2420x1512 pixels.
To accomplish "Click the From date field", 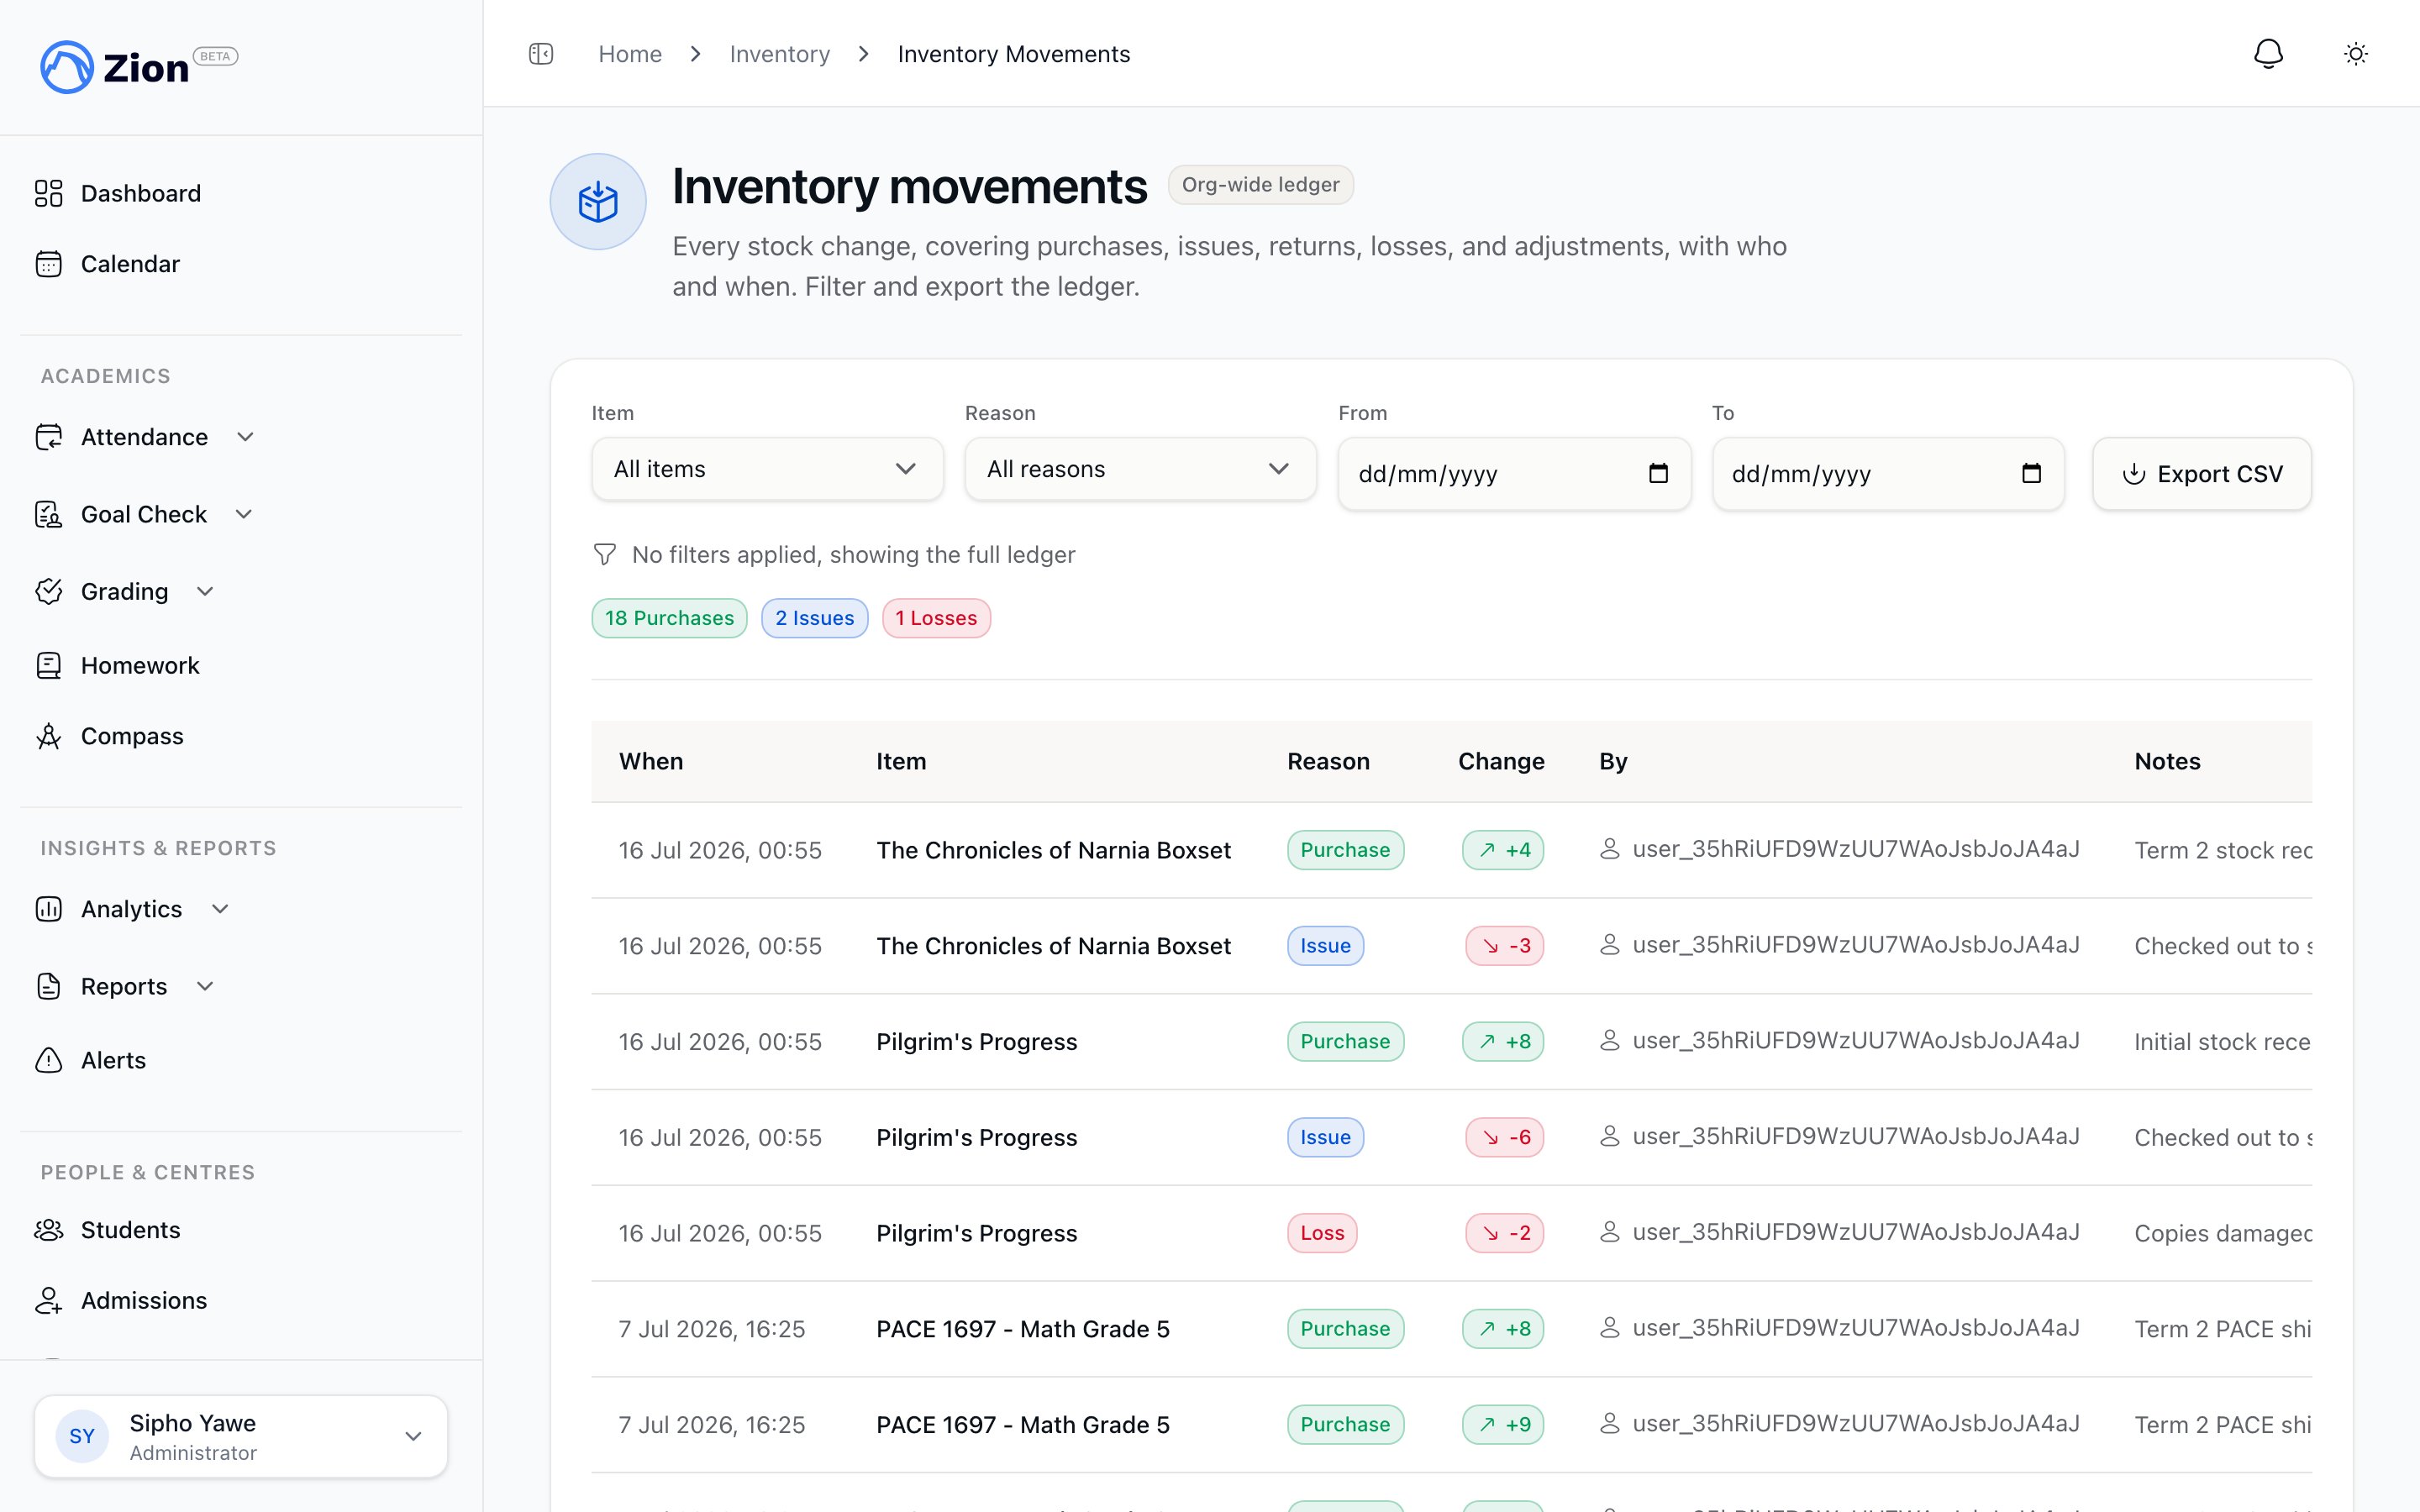I will pos(1514,474).
